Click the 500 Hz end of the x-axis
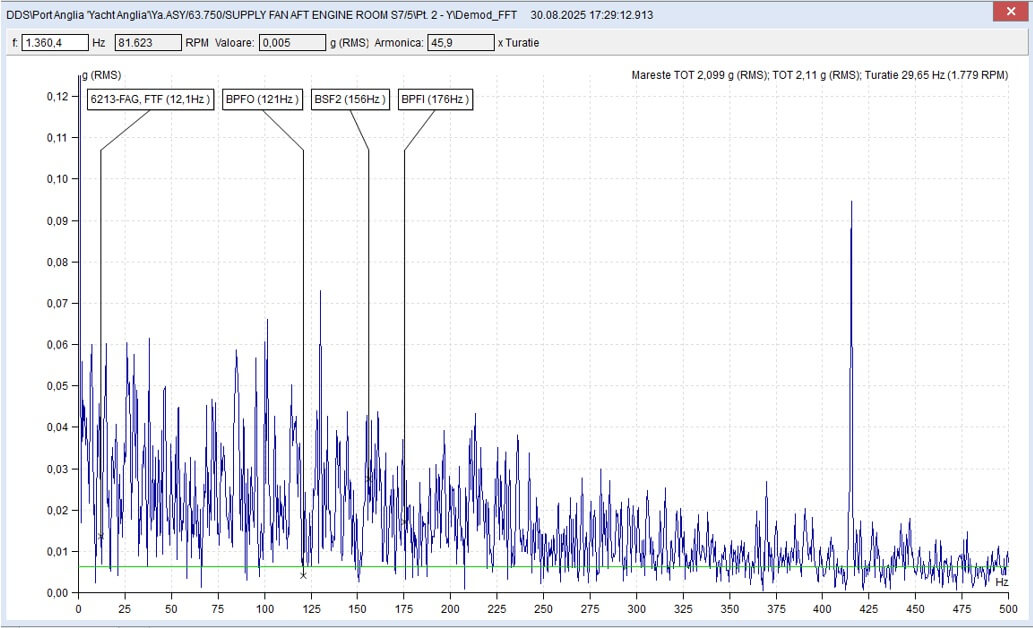Viewport: 1033px width, 628px height. point(1008,609)
